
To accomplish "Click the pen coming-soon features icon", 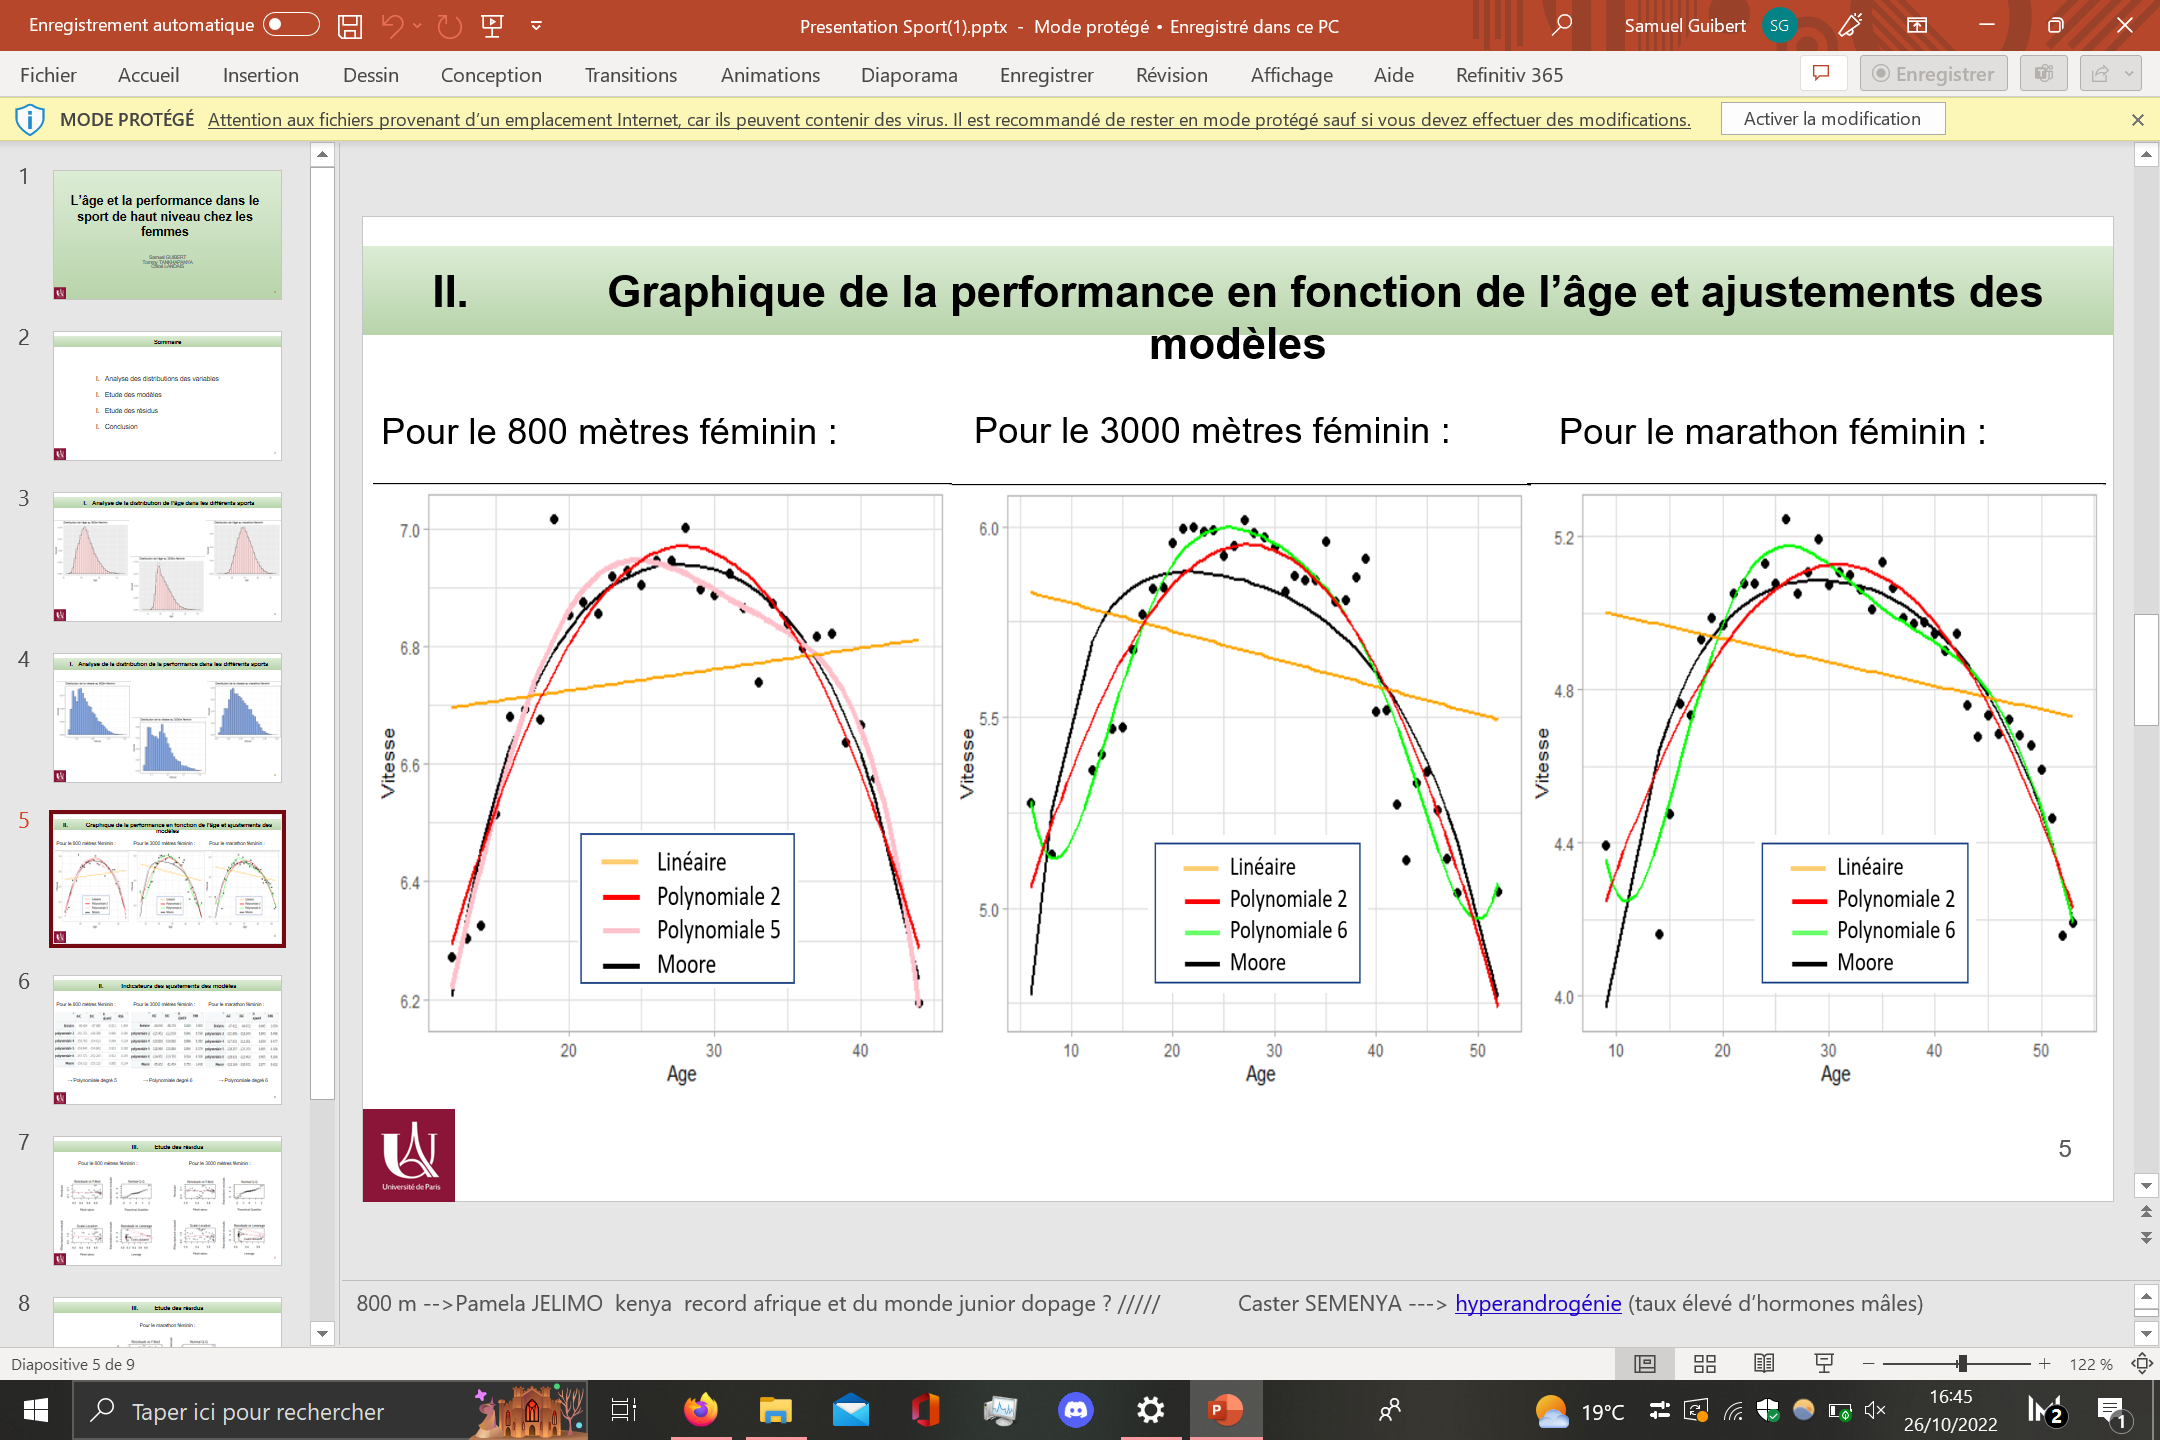I will 1850,26.
